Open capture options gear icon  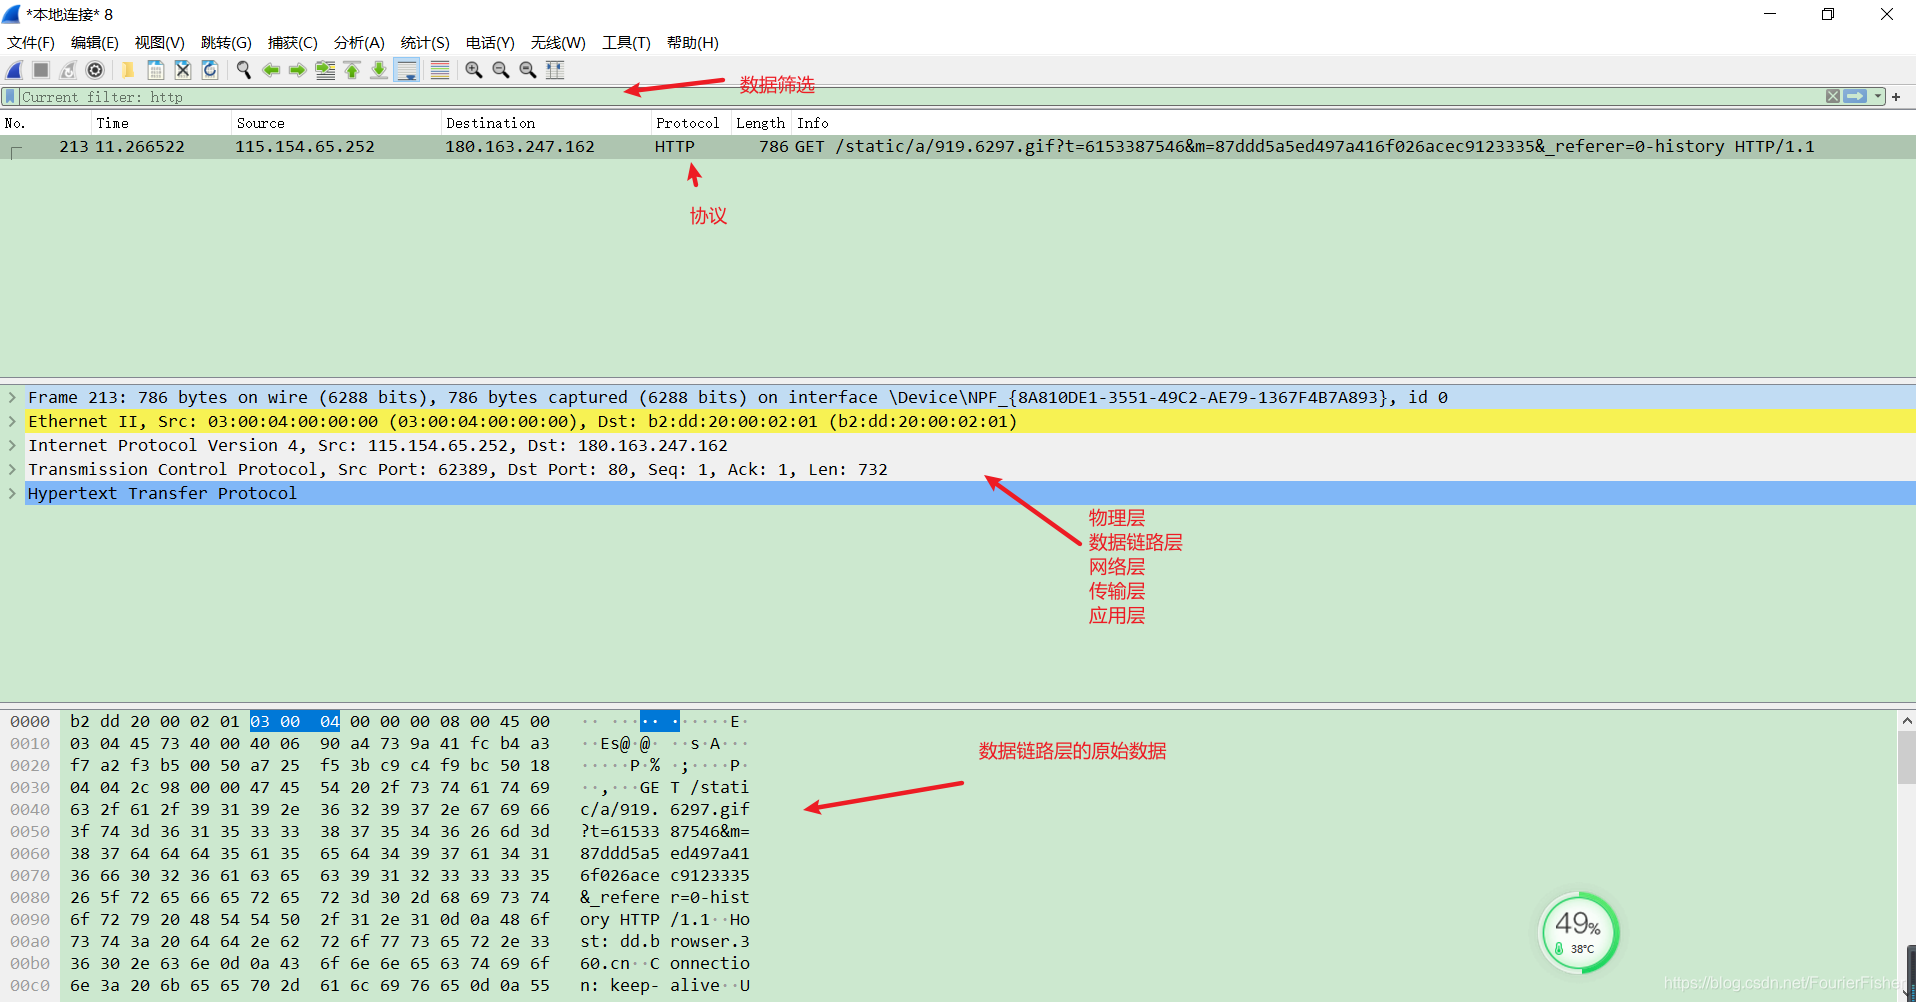tap(95, 70)
